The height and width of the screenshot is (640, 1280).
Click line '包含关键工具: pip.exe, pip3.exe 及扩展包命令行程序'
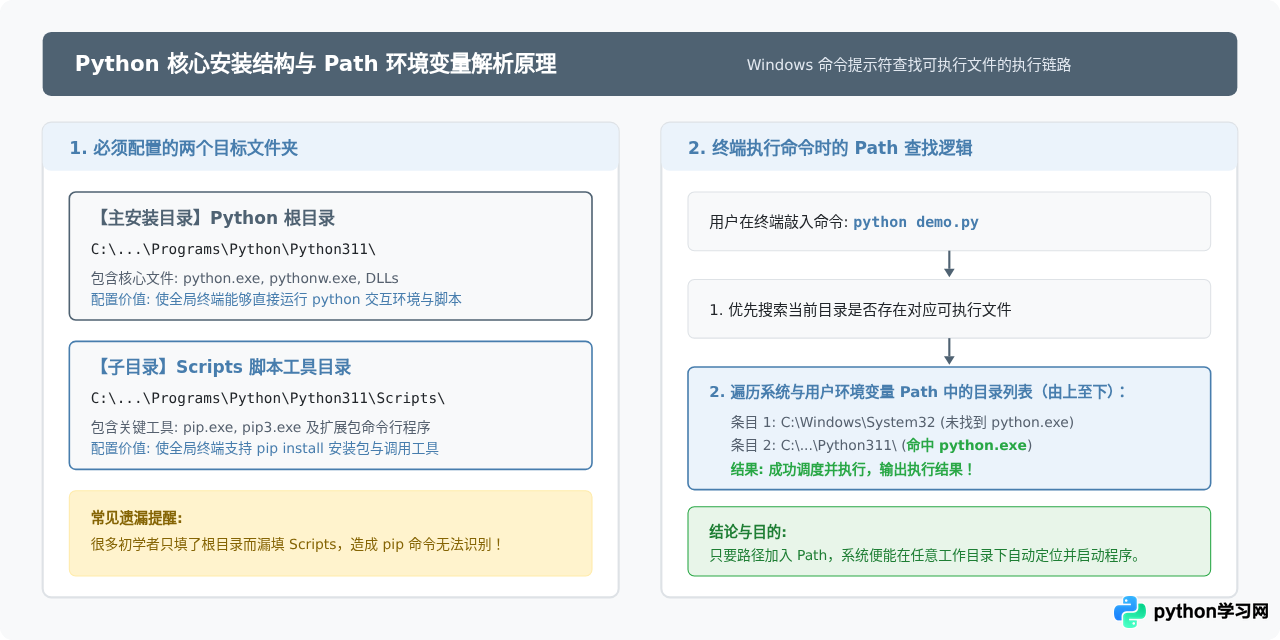tap(260, 427)
